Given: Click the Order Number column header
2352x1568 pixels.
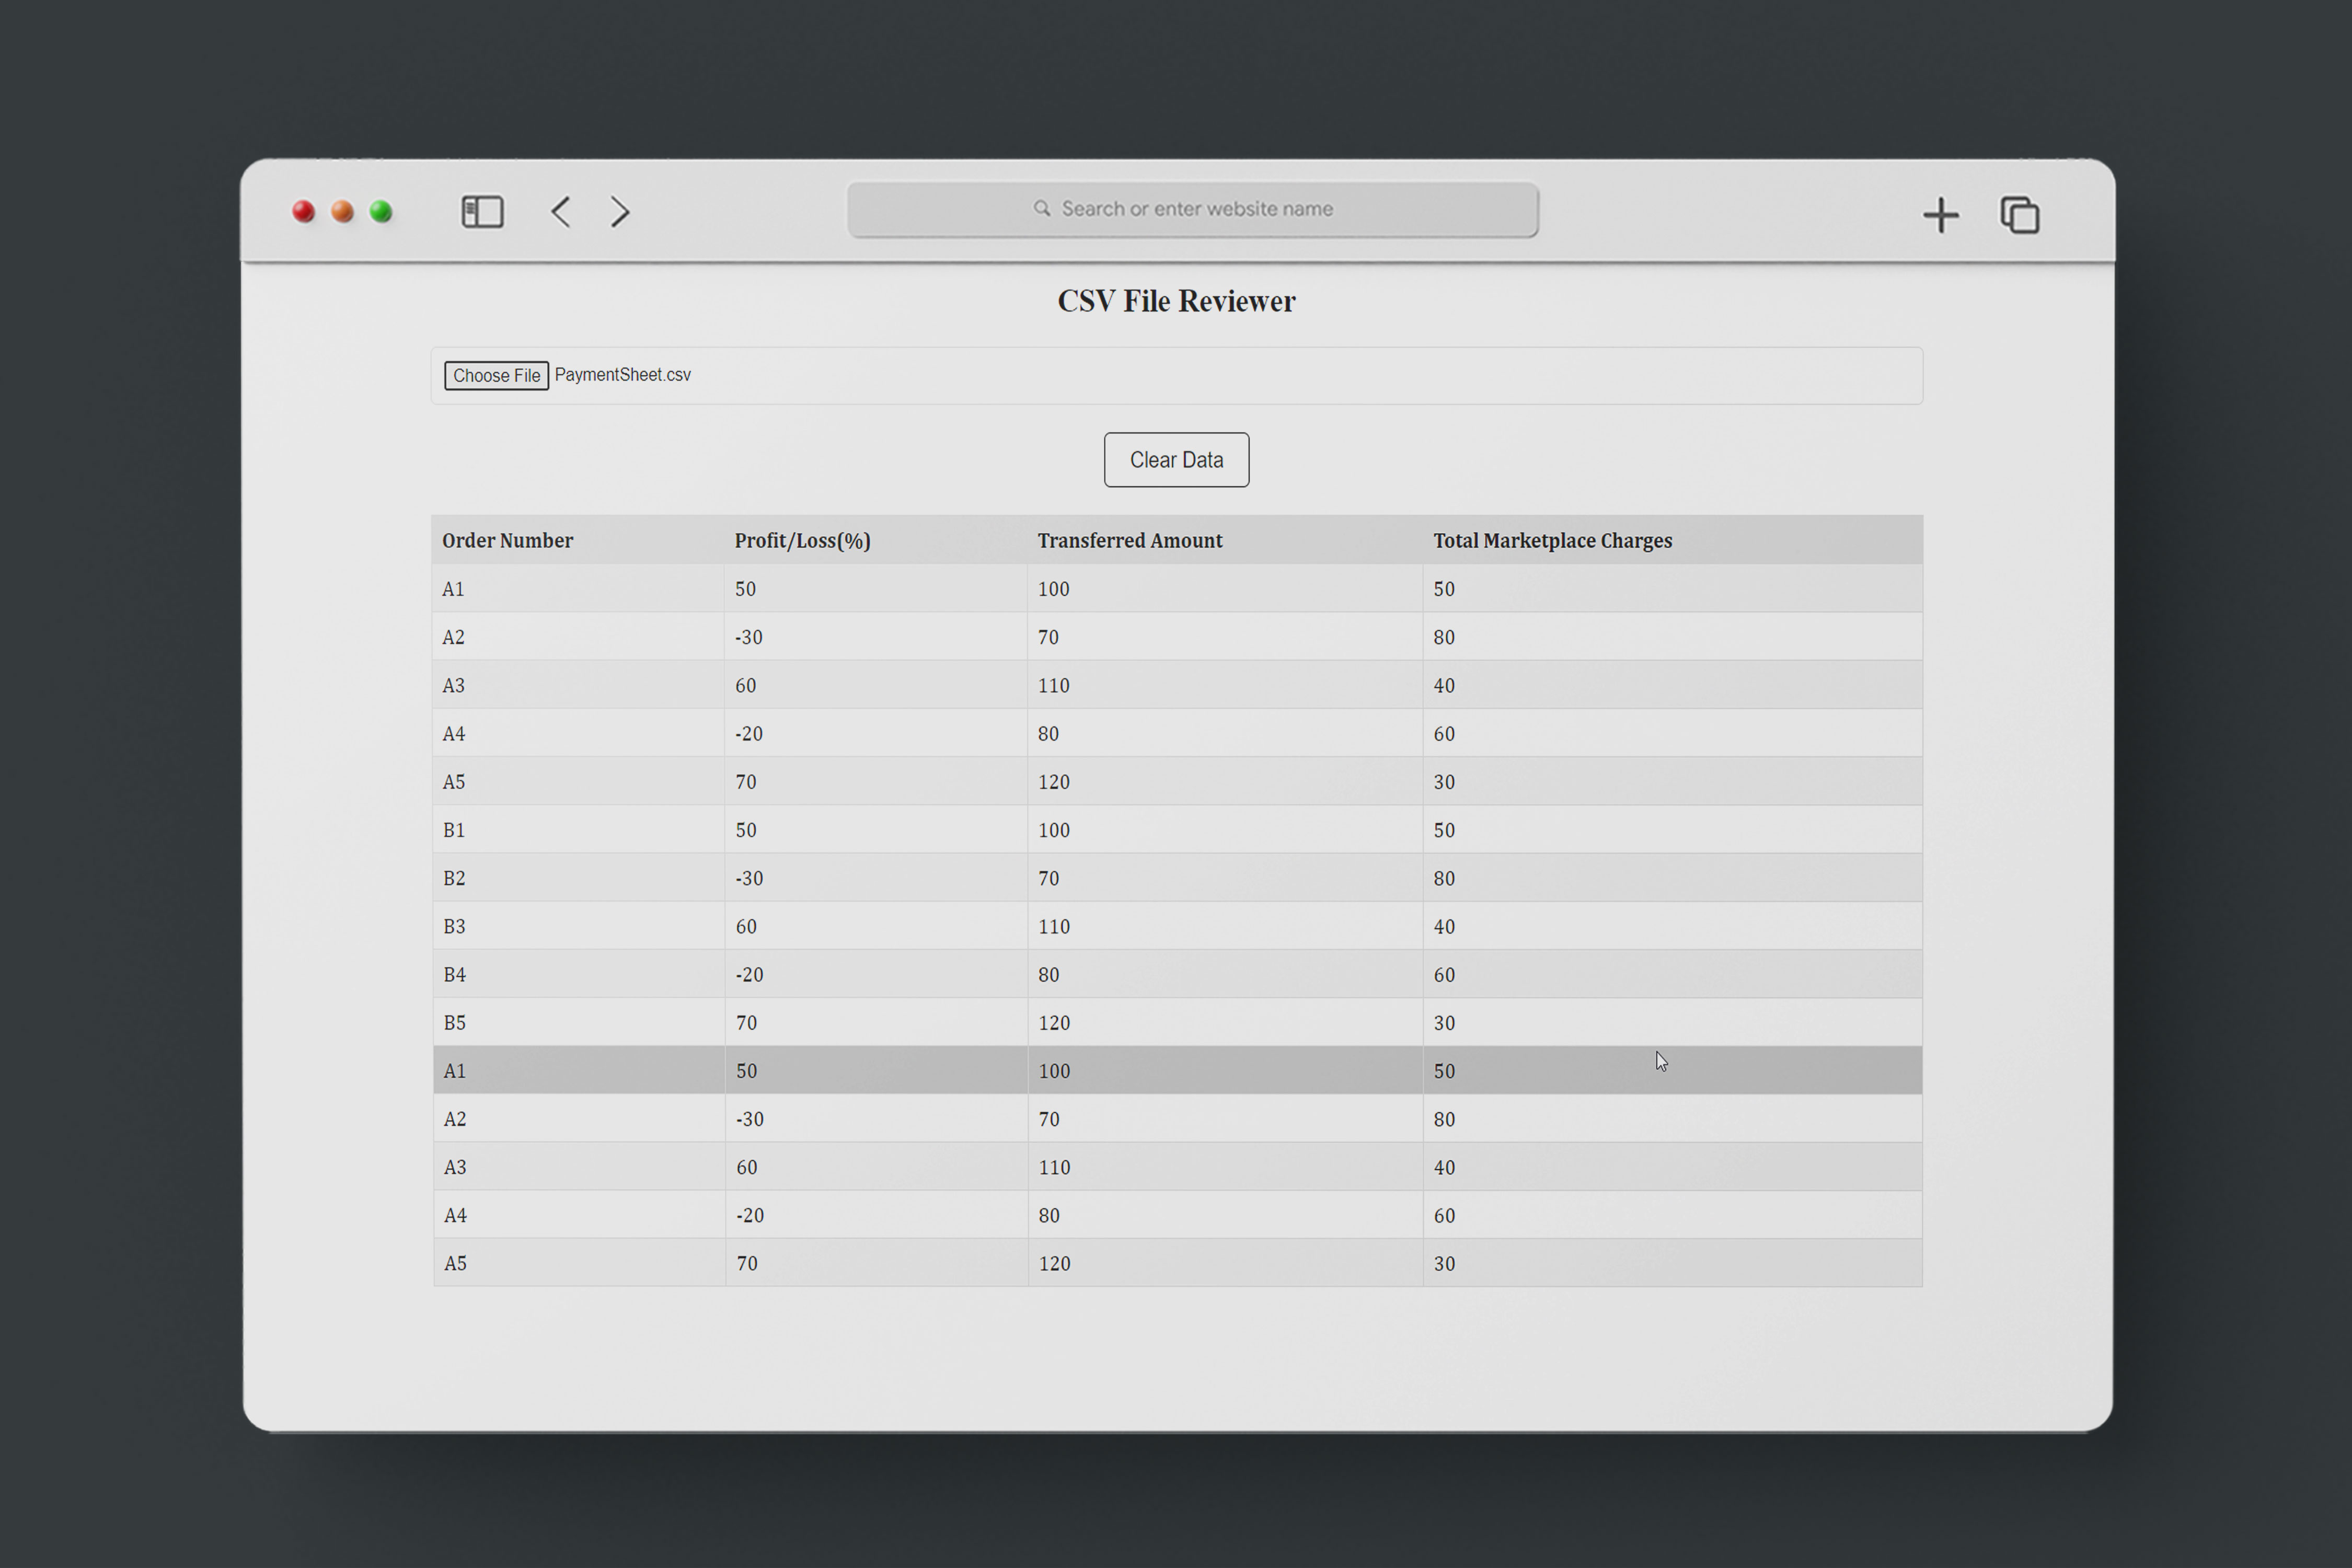Looking at the screenshot, I should click(x=507, y=541).
